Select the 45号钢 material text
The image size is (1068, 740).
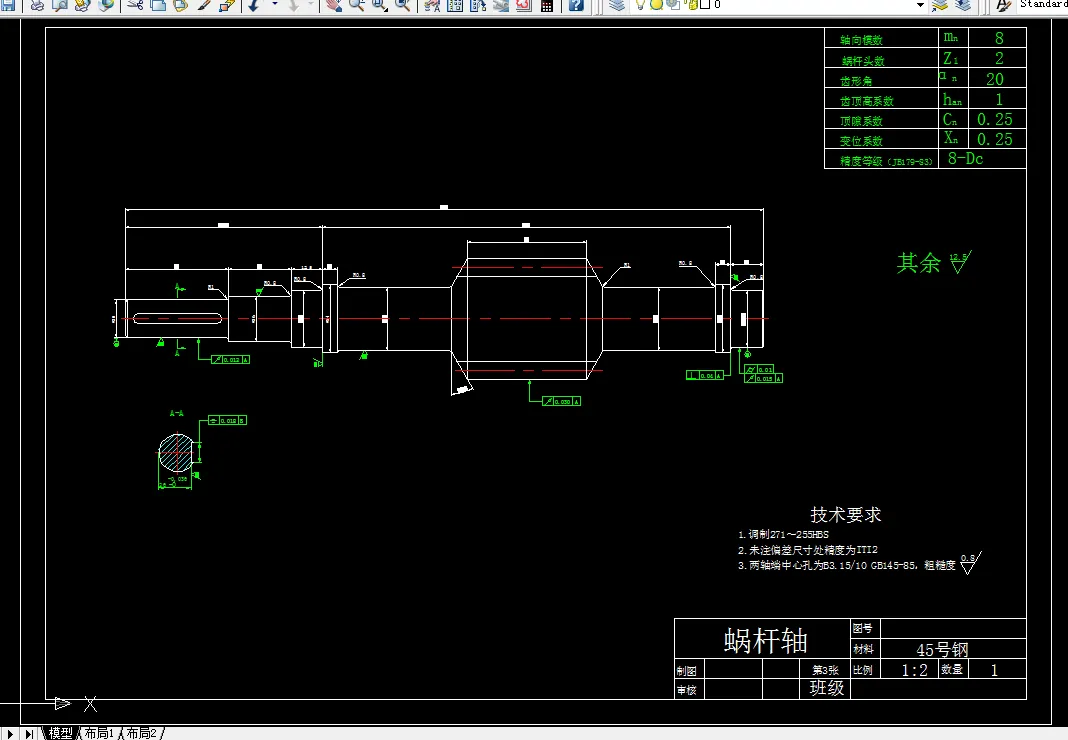pos(942,649)
